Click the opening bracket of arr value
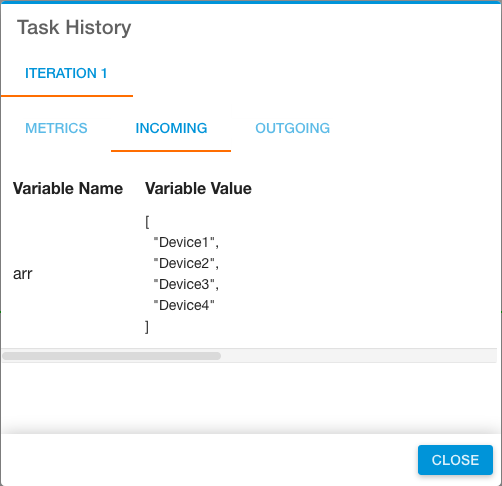The width and height of the screenshot is (502, 486). [147, 222]
